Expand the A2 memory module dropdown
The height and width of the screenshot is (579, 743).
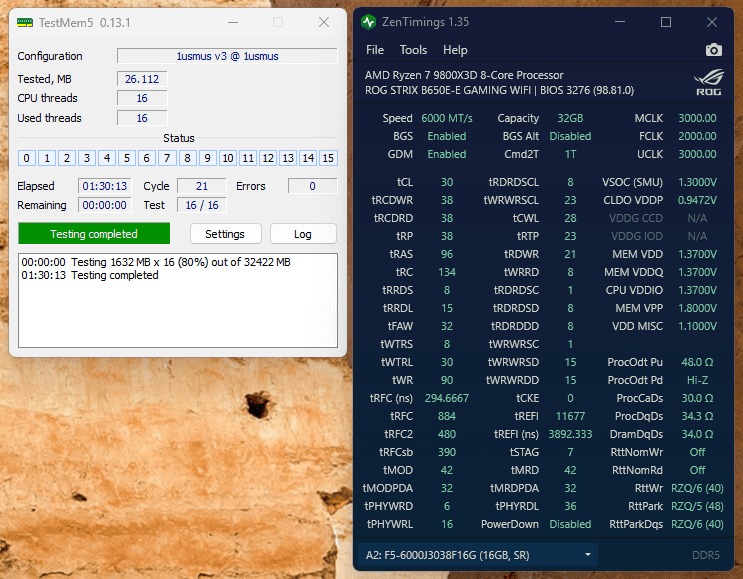(x=477, y=555)
